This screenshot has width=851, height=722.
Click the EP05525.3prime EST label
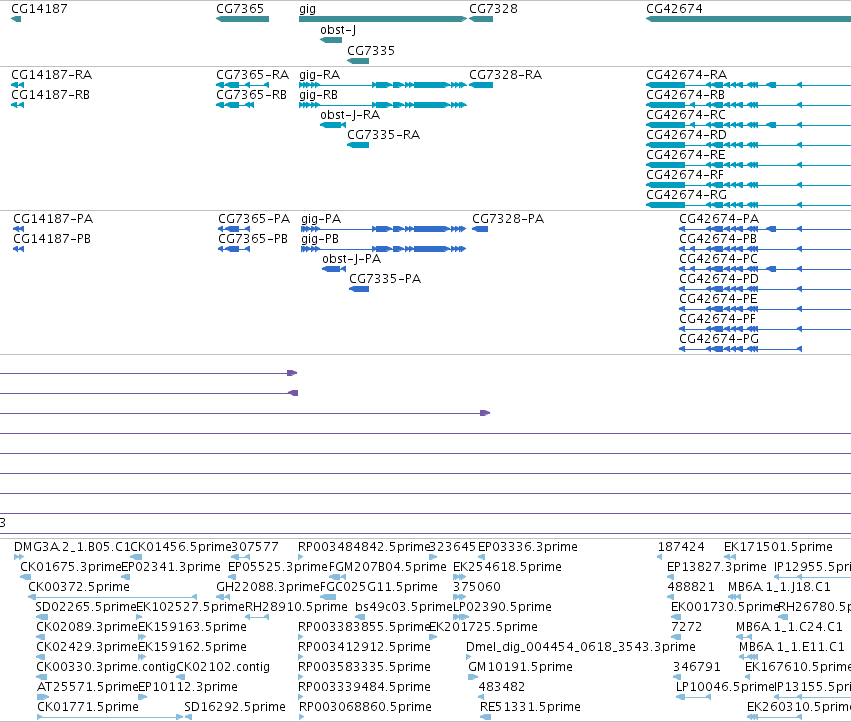[278, 567]
